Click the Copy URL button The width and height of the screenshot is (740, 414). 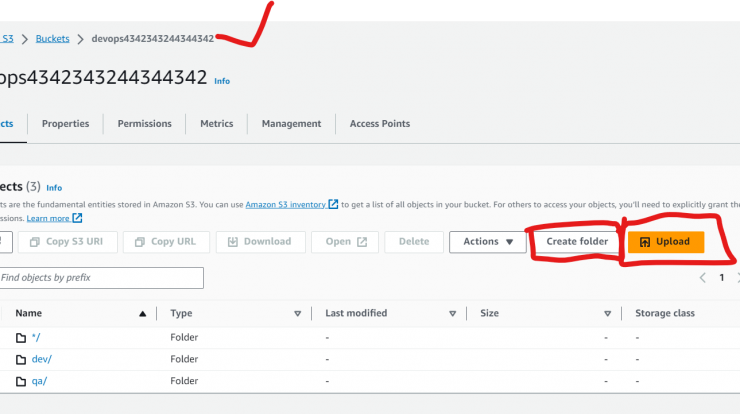point(166,242)
